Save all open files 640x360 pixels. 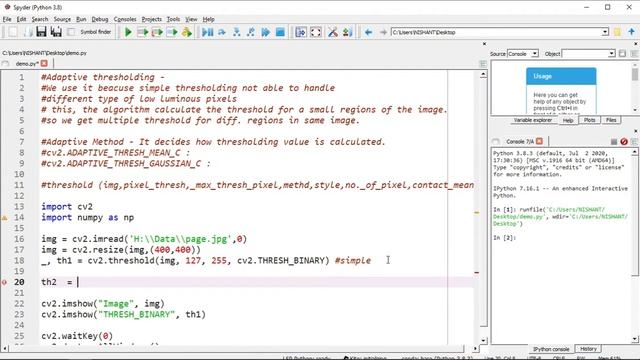click(x=56, y=32)
